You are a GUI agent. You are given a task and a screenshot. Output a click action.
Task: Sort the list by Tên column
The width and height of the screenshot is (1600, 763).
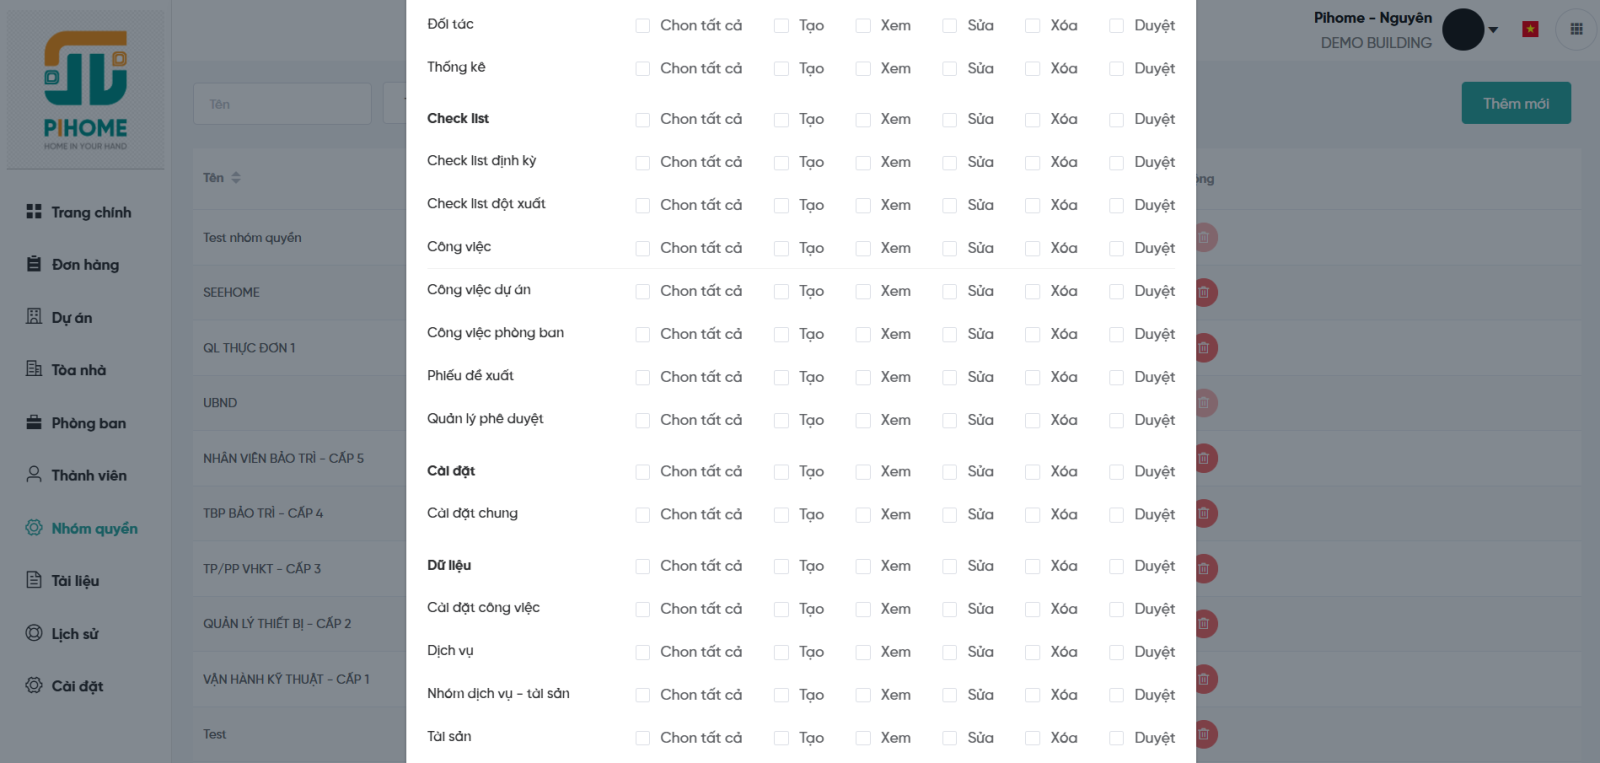pyautogui.click(x=236, y=178)
